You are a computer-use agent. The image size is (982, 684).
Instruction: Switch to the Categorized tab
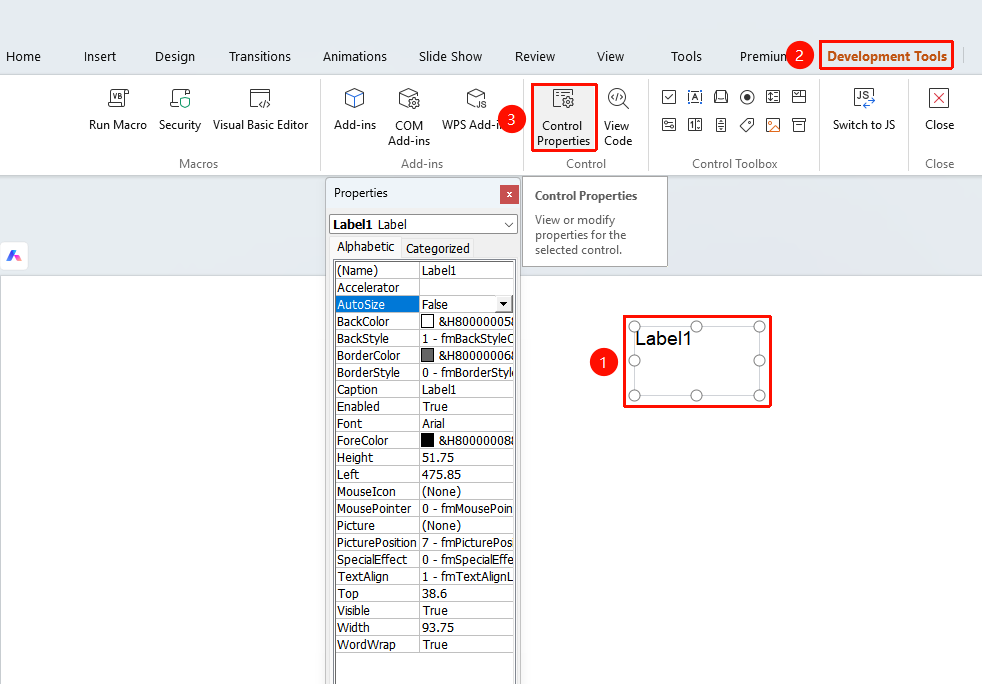click(438, 249)
